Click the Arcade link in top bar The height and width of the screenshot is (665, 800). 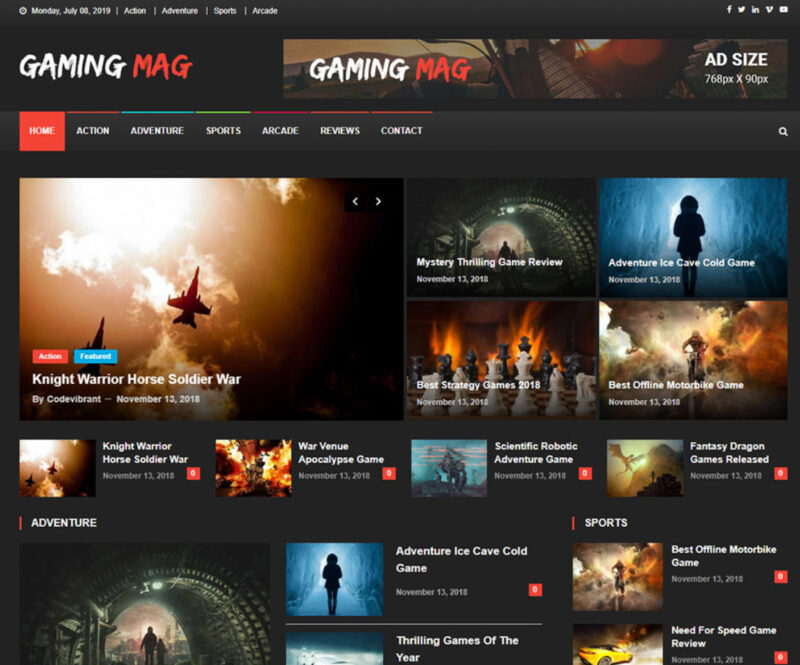coord(265,11)
